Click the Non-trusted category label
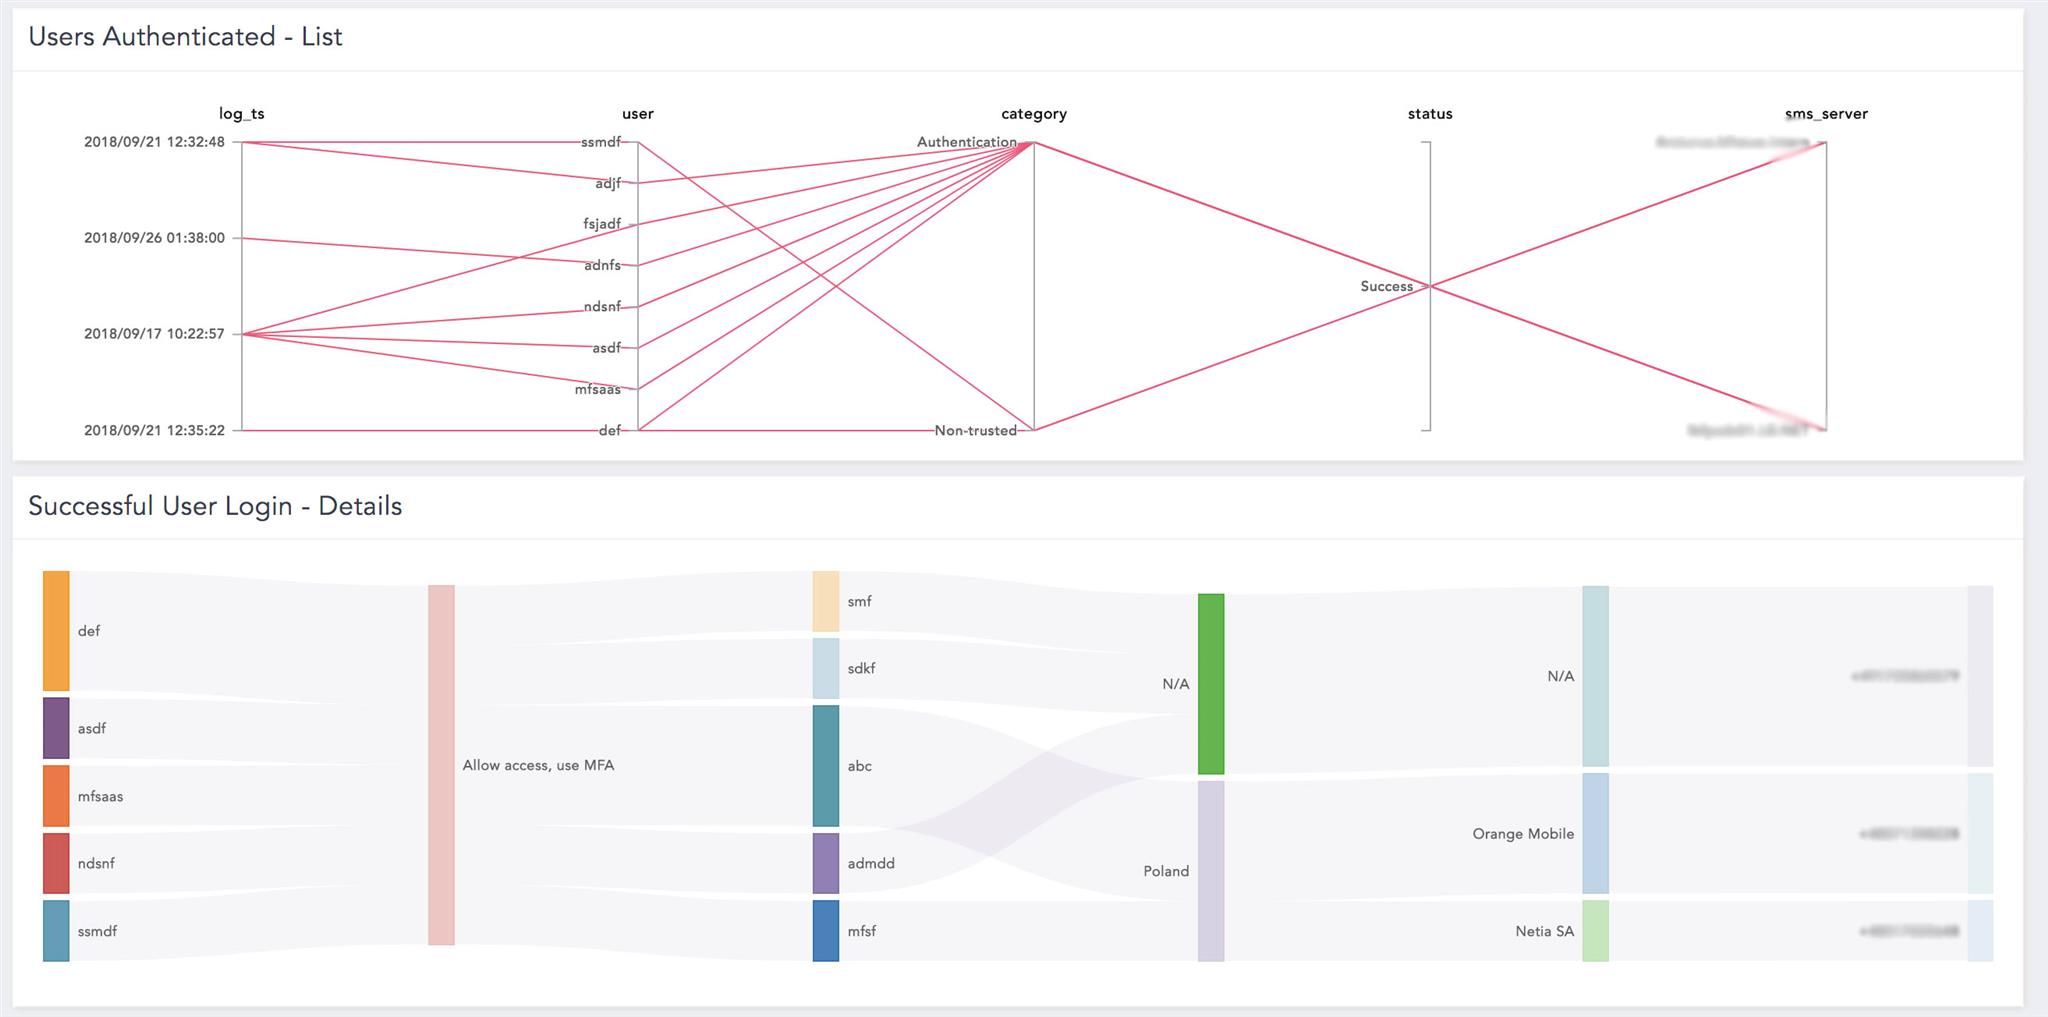Image resolution: width=2048 pixels, height=1017 pixels. pyautogui.click(x=975, y=431)
